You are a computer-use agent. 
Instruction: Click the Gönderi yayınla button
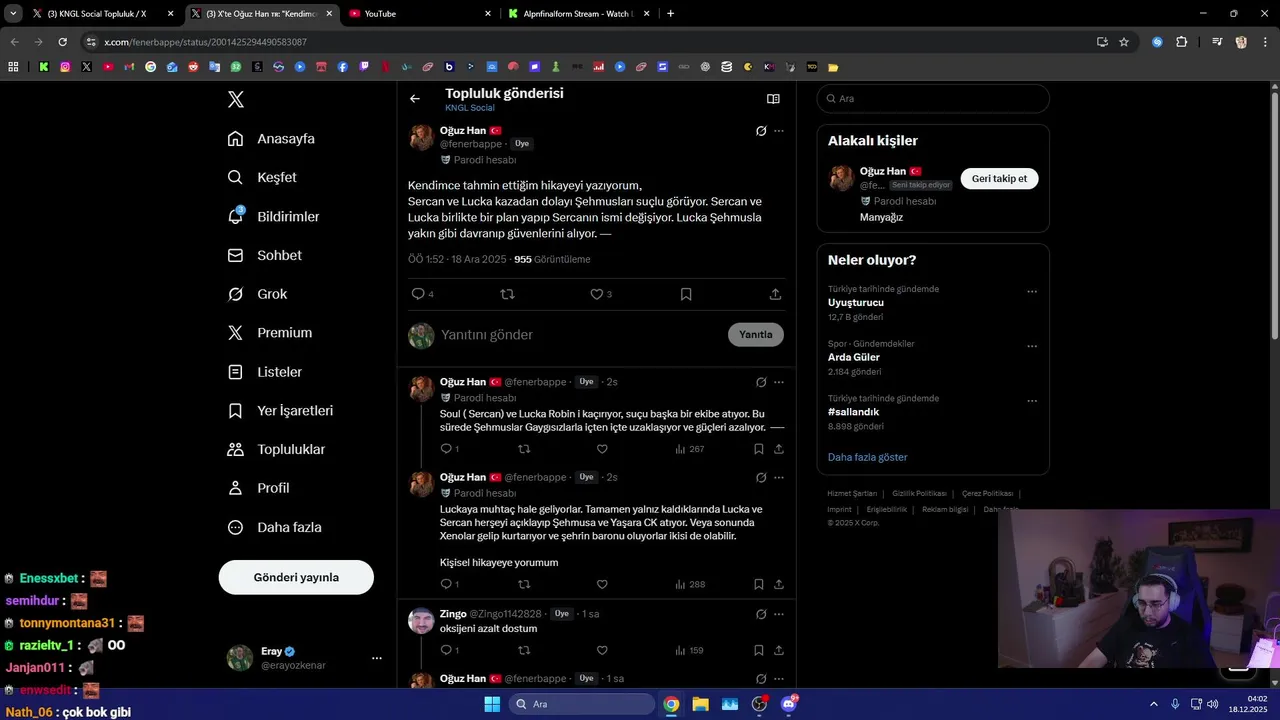(x=296, y=577)
